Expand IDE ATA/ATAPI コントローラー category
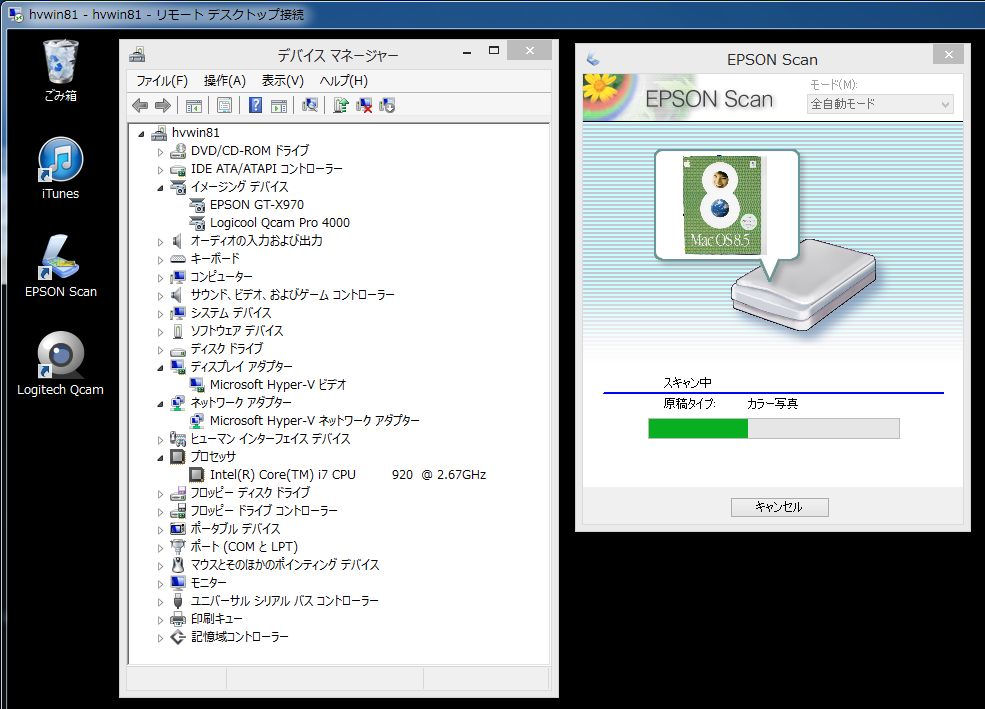The height and width of the screenshot is (709, 985). tap(160, 170)
